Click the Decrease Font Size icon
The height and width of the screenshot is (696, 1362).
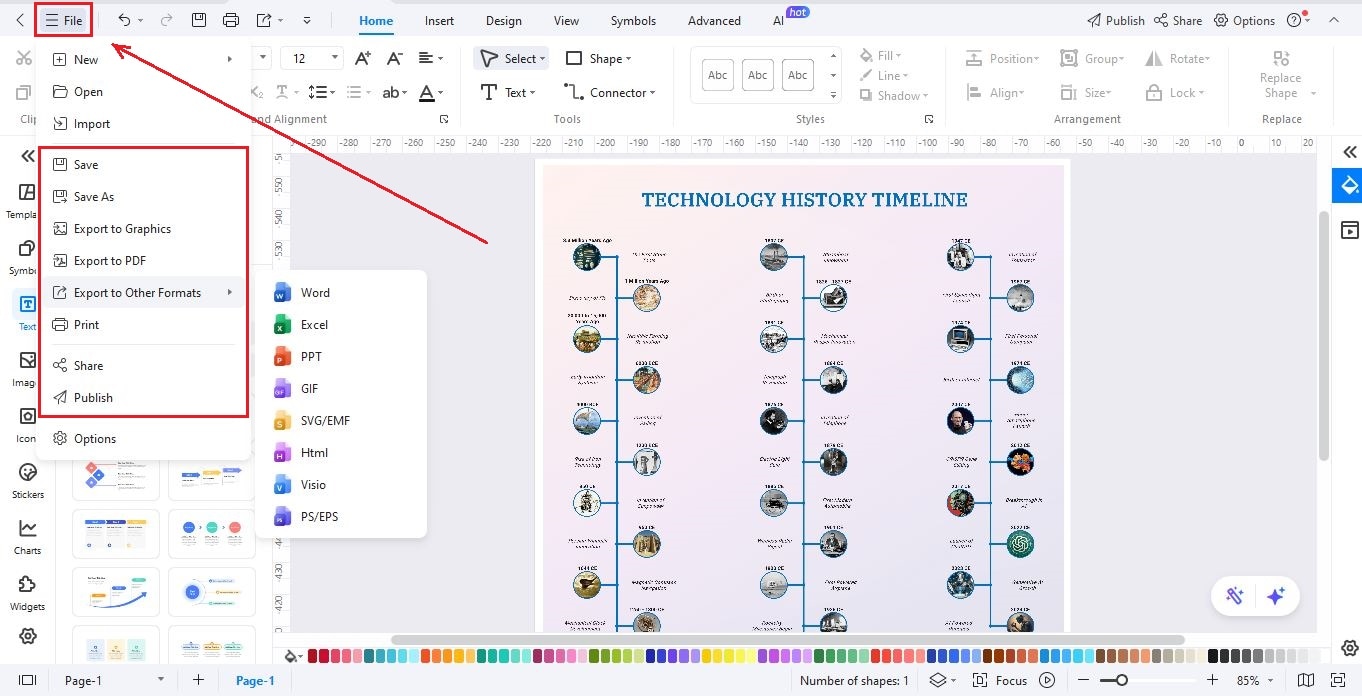click(395, 58)
